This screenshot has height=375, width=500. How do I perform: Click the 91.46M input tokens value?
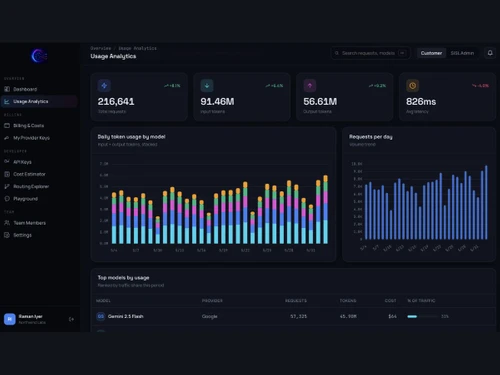pos(217,101)
